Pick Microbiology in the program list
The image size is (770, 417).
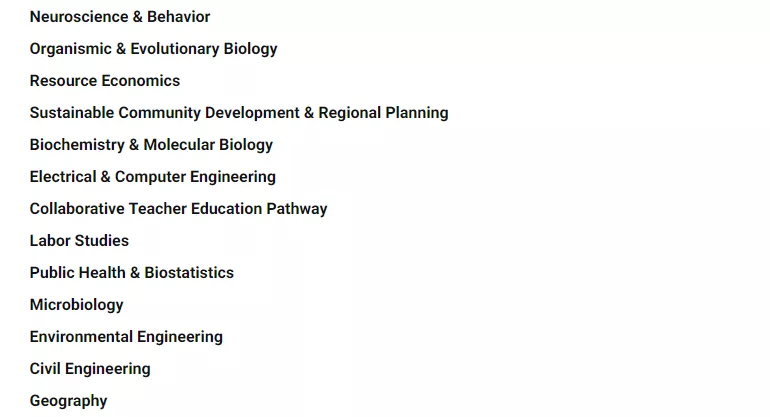[76, 305]
